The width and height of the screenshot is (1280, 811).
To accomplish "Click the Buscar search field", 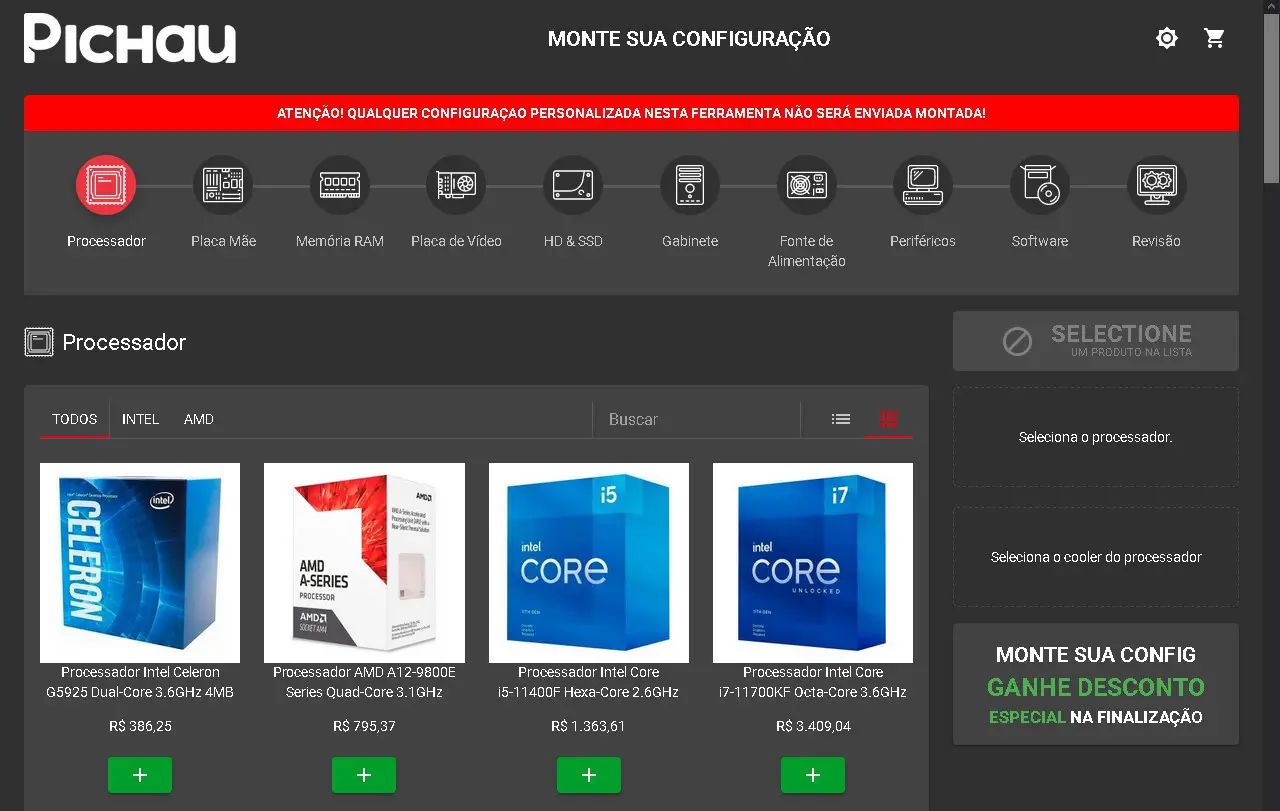I will 696,419.
